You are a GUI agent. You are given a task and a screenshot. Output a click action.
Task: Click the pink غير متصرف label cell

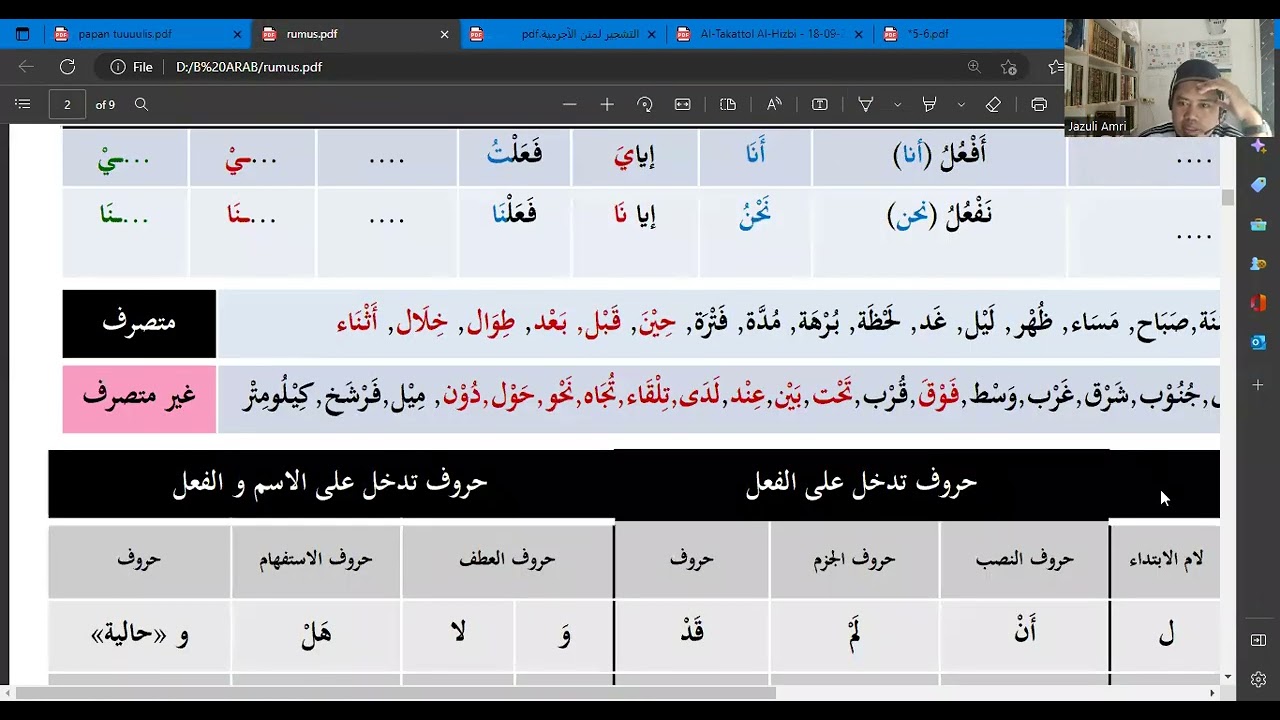pyautogui.click(x=139, y=398)
